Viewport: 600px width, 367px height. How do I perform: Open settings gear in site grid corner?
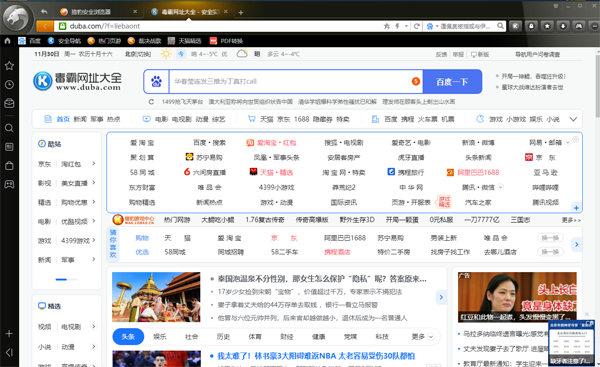pyautogui.click(x=576, y=139)
